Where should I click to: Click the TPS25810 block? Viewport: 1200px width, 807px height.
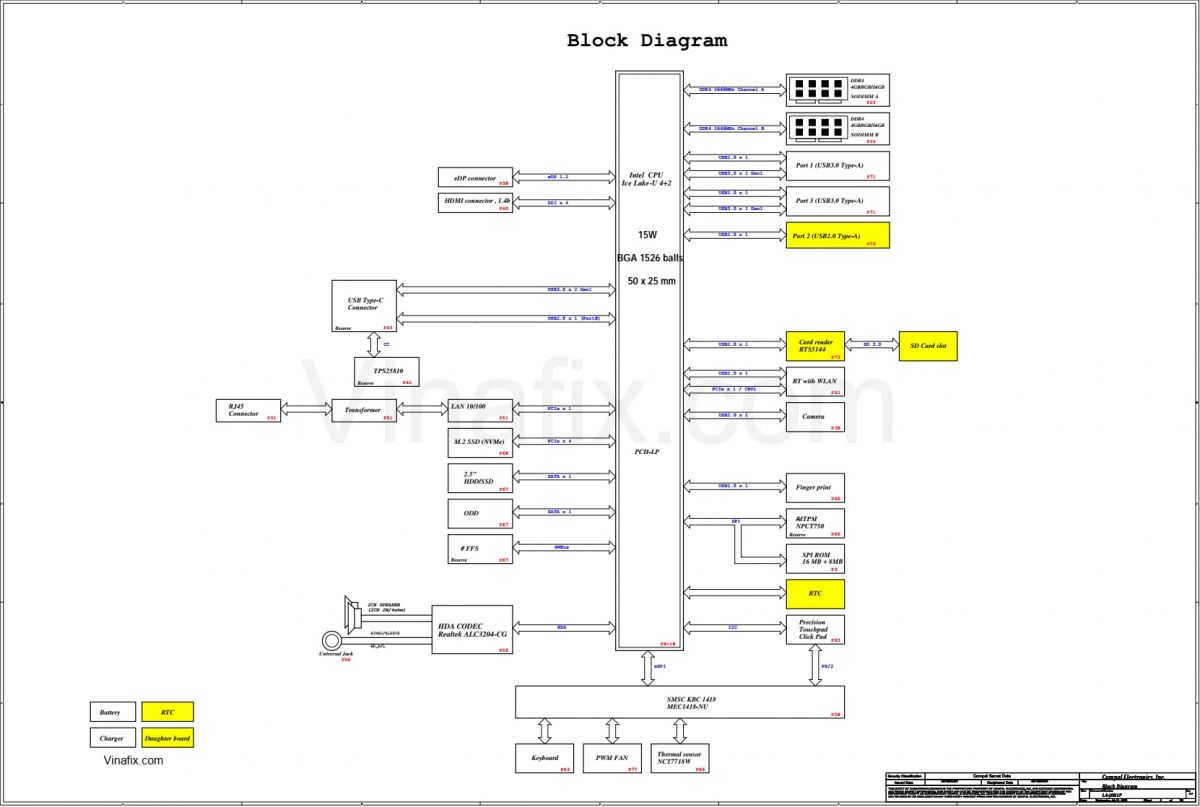pyautogui.click(x=385, y=372)
